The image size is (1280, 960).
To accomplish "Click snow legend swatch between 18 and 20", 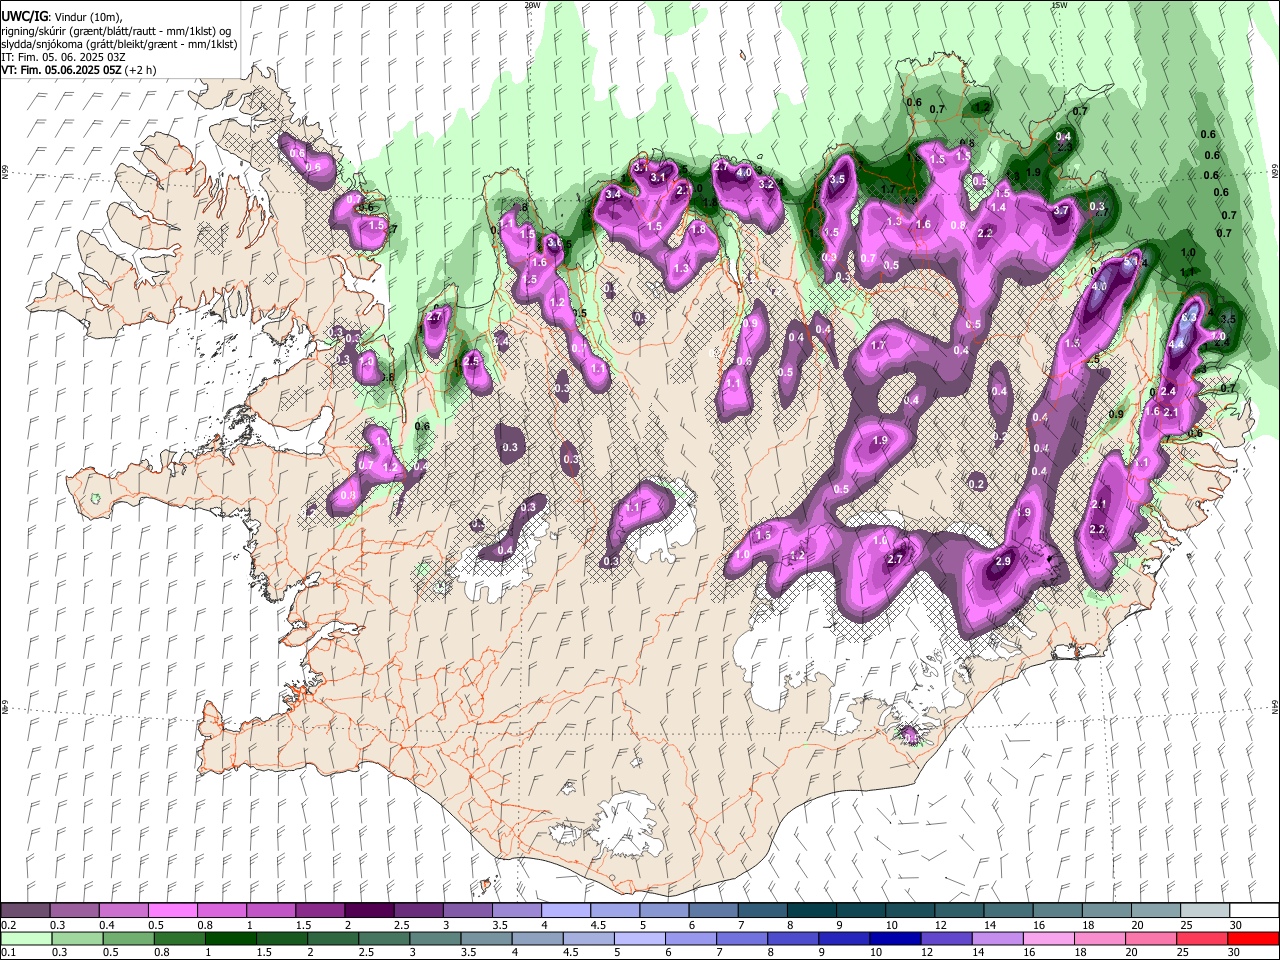I will coord(1107,911).
